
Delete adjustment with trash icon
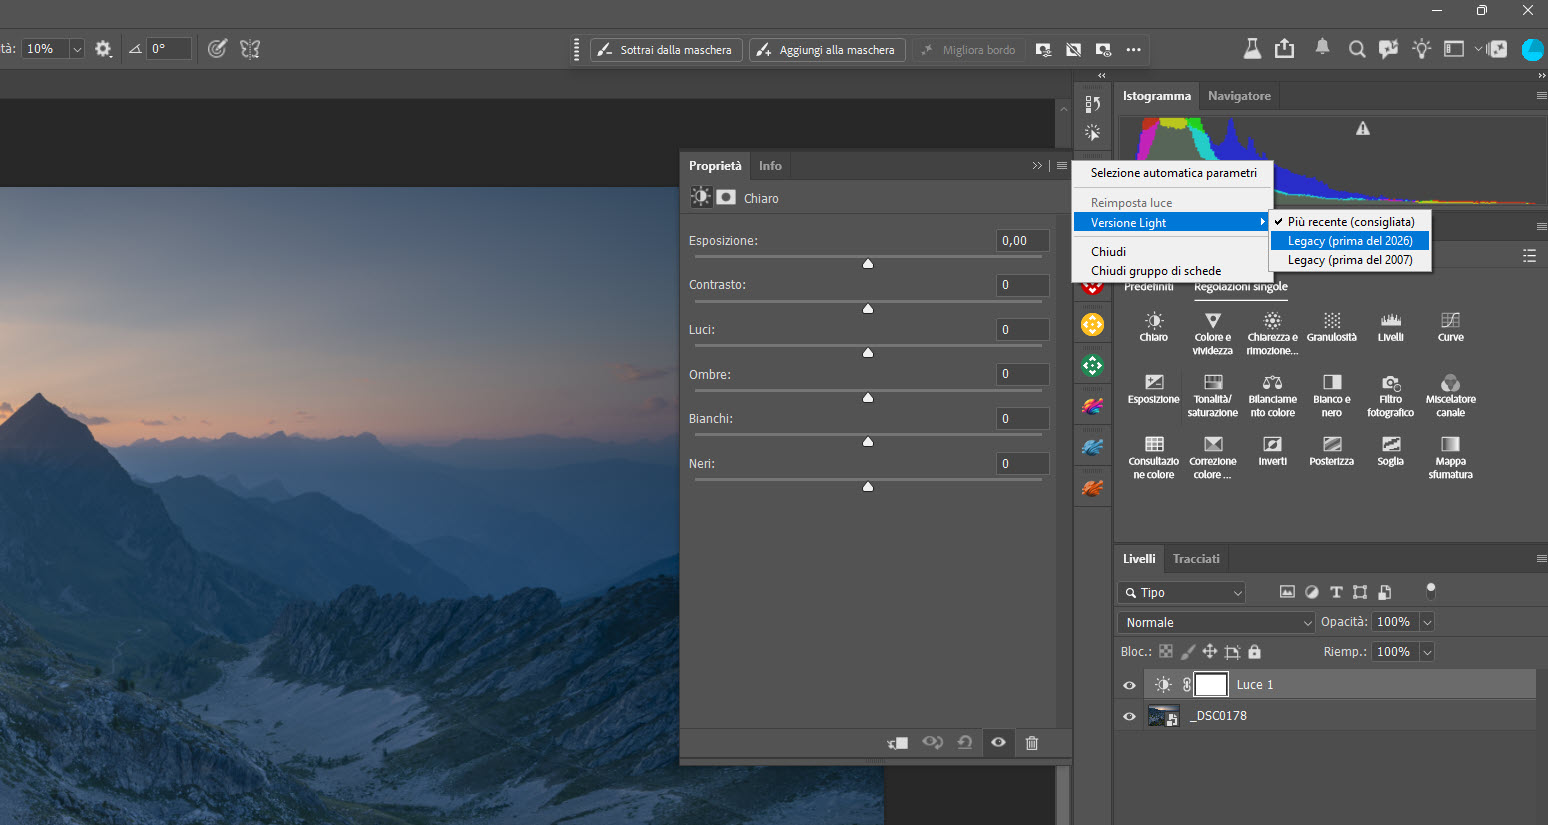1032,742
